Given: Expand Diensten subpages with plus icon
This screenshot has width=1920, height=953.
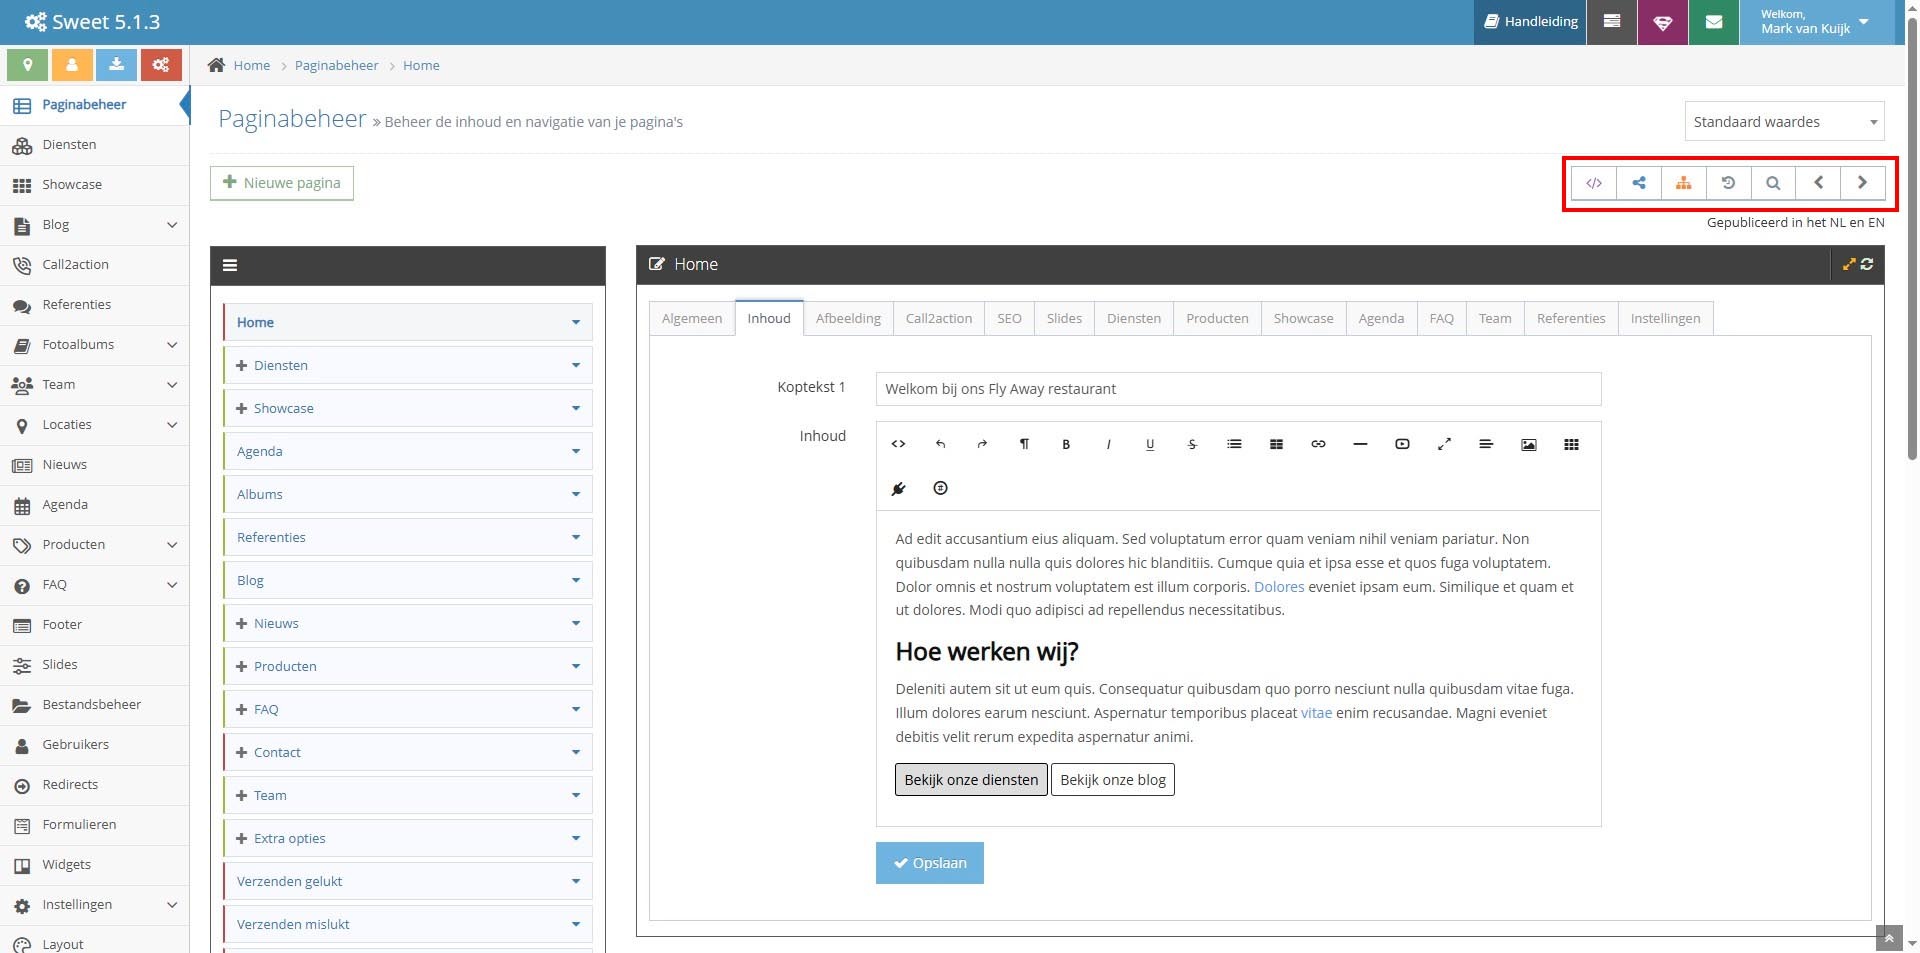Looking at the screenshot, I should pyautogui.click(x=241, y=365).
